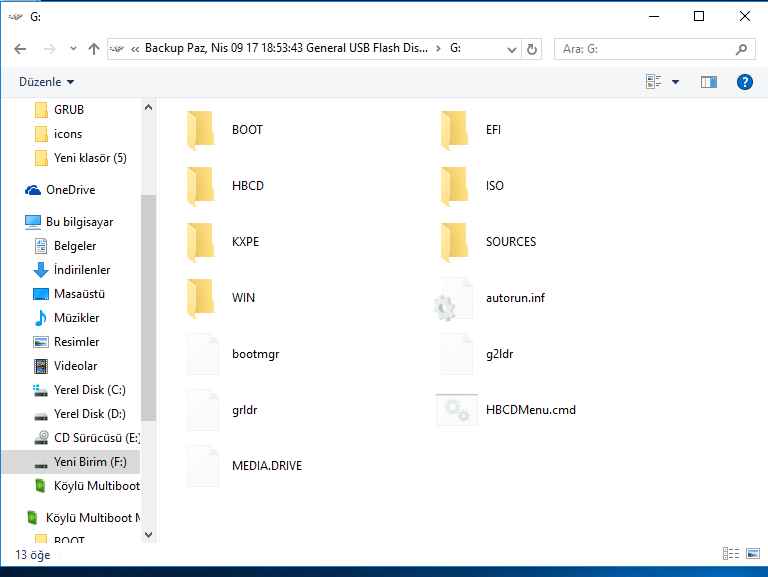Select Yerel Disk (C:) in sidebar
The height and width of the screenshot is (577, 768).
click(x=89, y=390)
